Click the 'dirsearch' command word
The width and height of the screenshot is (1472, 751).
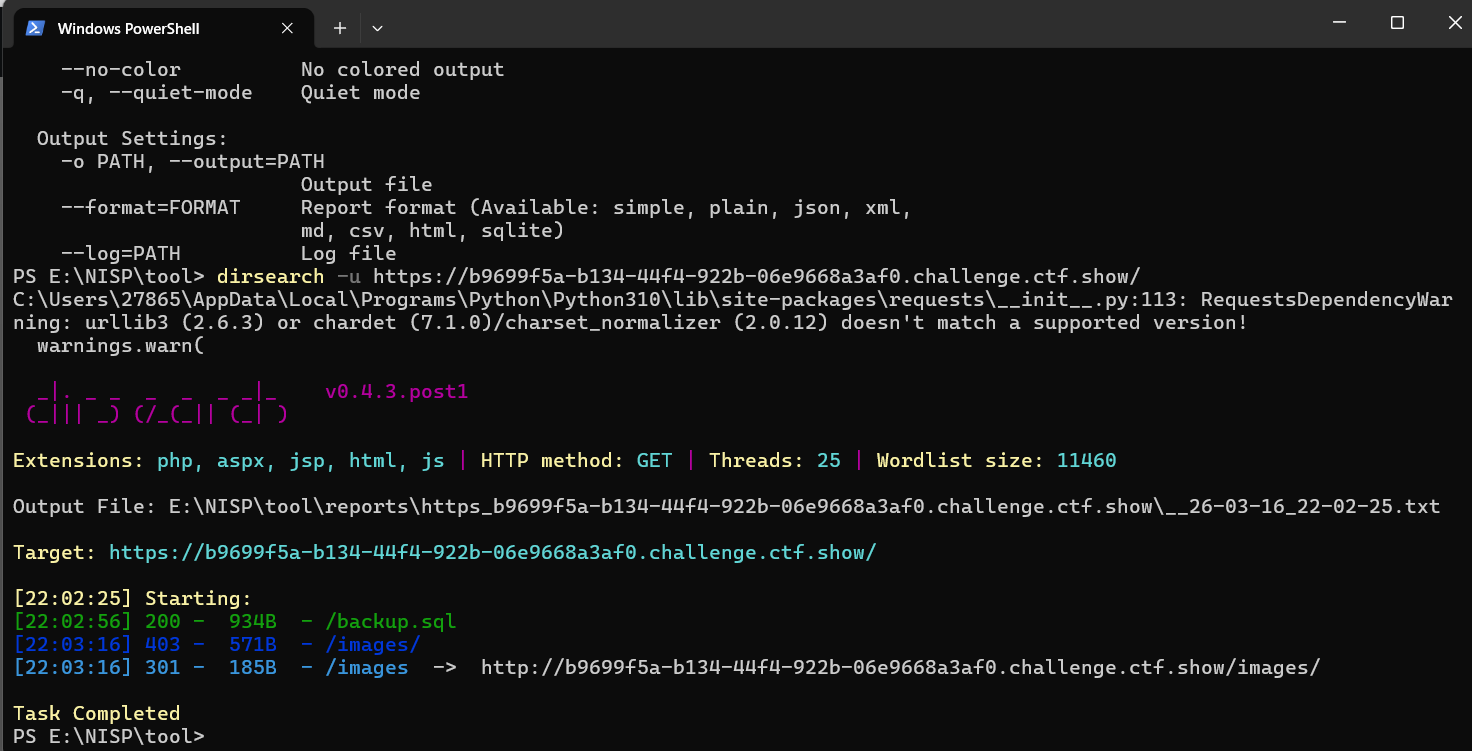[x=270, y=276]
